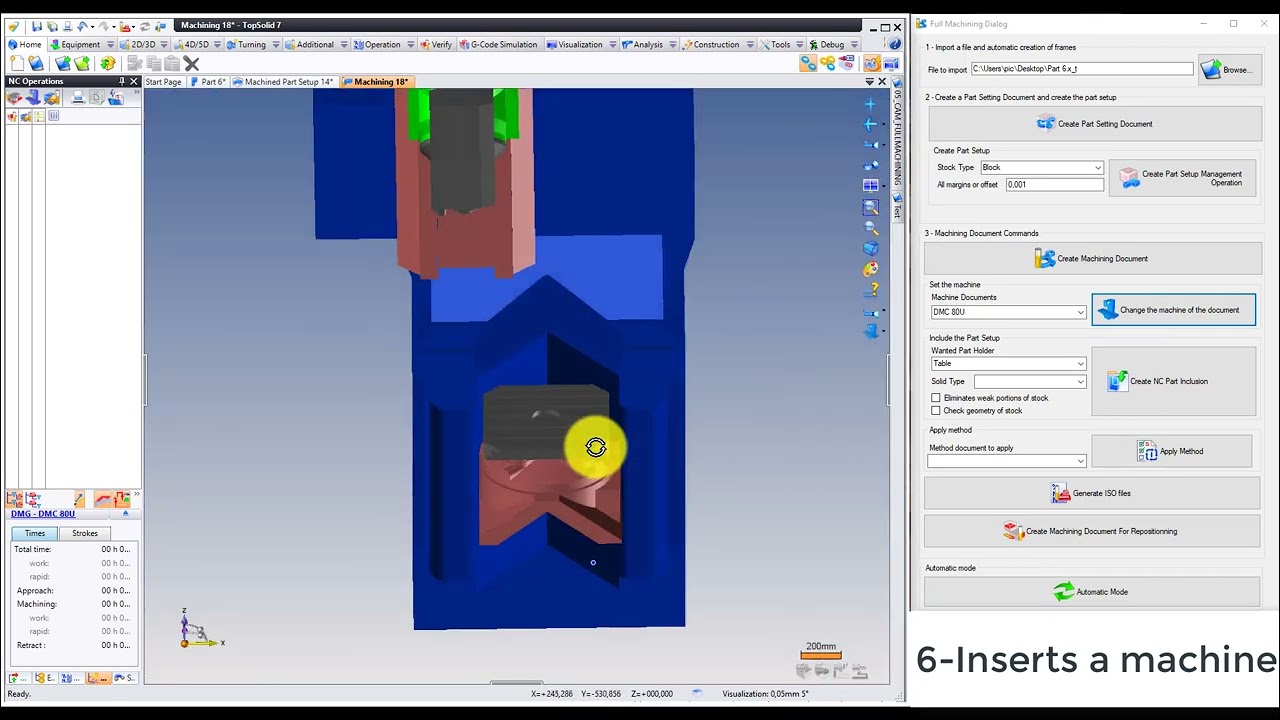Expand the Turning ribbon tab arrow

[276, 44]
